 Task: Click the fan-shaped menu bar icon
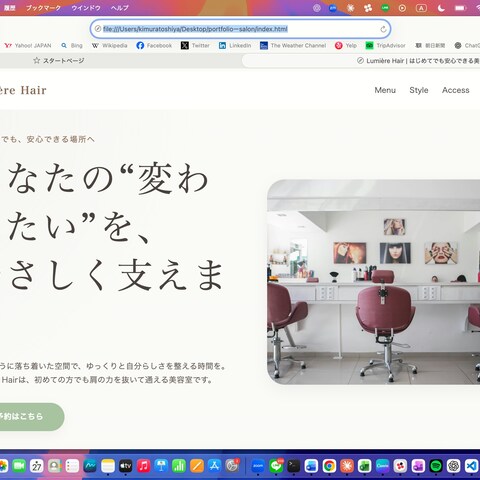368,8
